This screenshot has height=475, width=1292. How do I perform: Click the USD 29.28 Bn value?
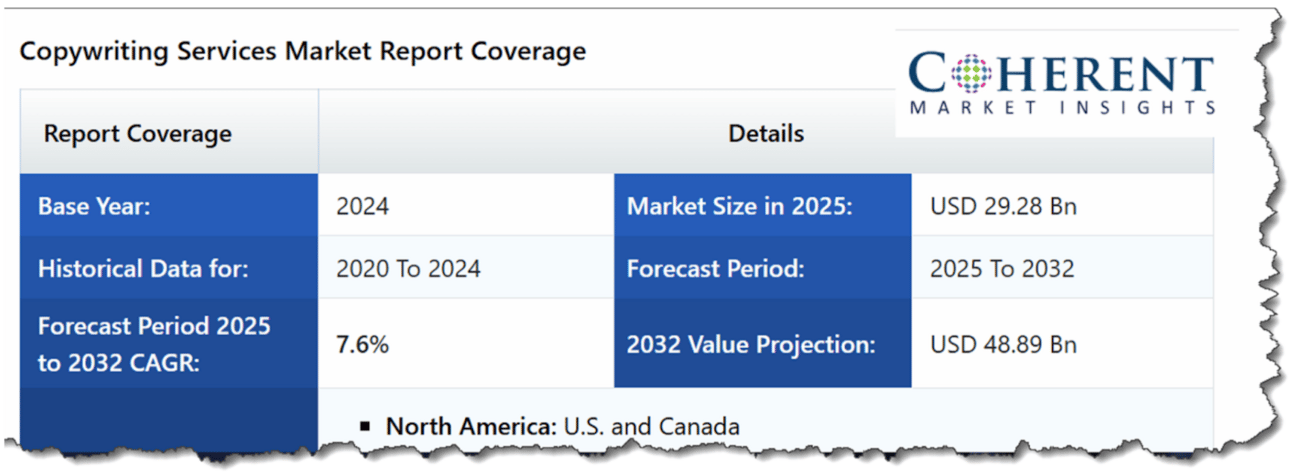(x=1003, y=207)
